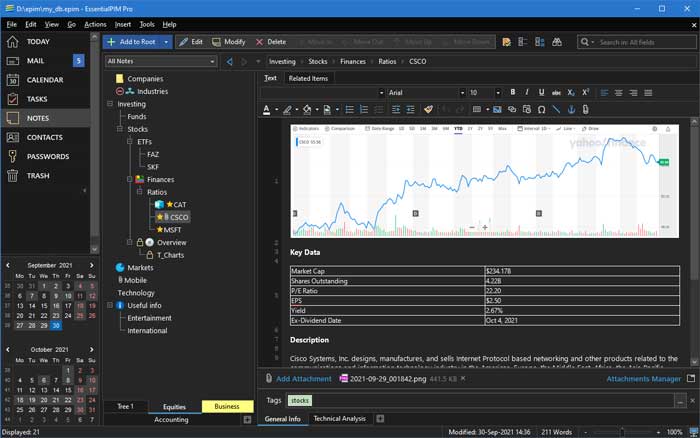
Task: Click the paperclip attach icon in toolbar
Action: click(585, 109)
